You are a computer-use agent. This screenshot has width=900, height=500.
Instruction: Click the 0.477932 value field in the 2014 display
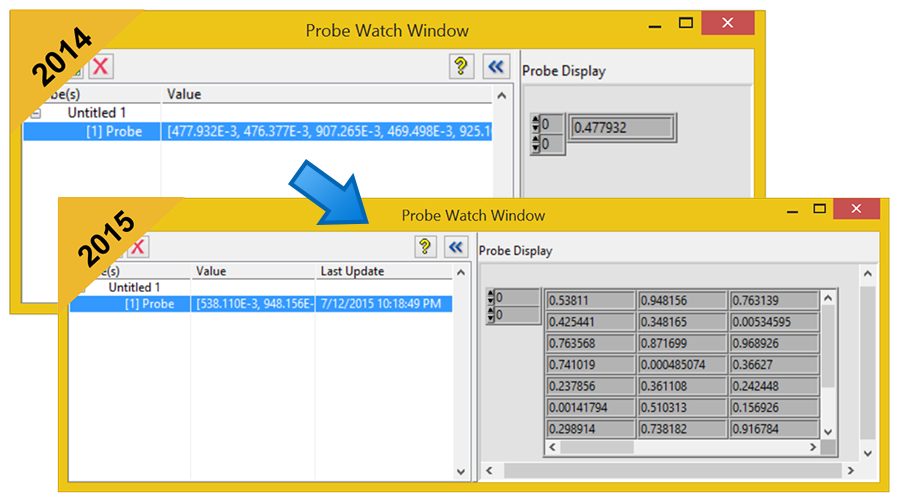pos(621,127)
